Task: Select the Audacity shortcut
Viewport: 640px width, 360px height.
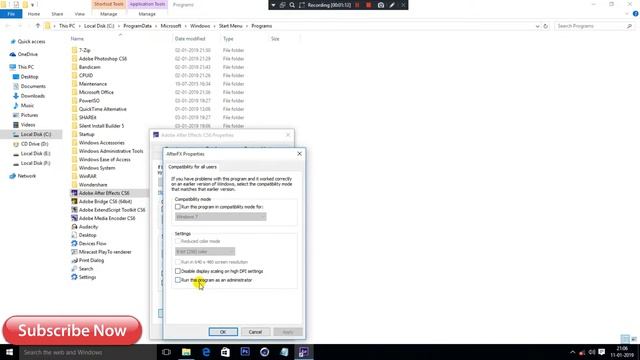Action: [x=88, y=227]
